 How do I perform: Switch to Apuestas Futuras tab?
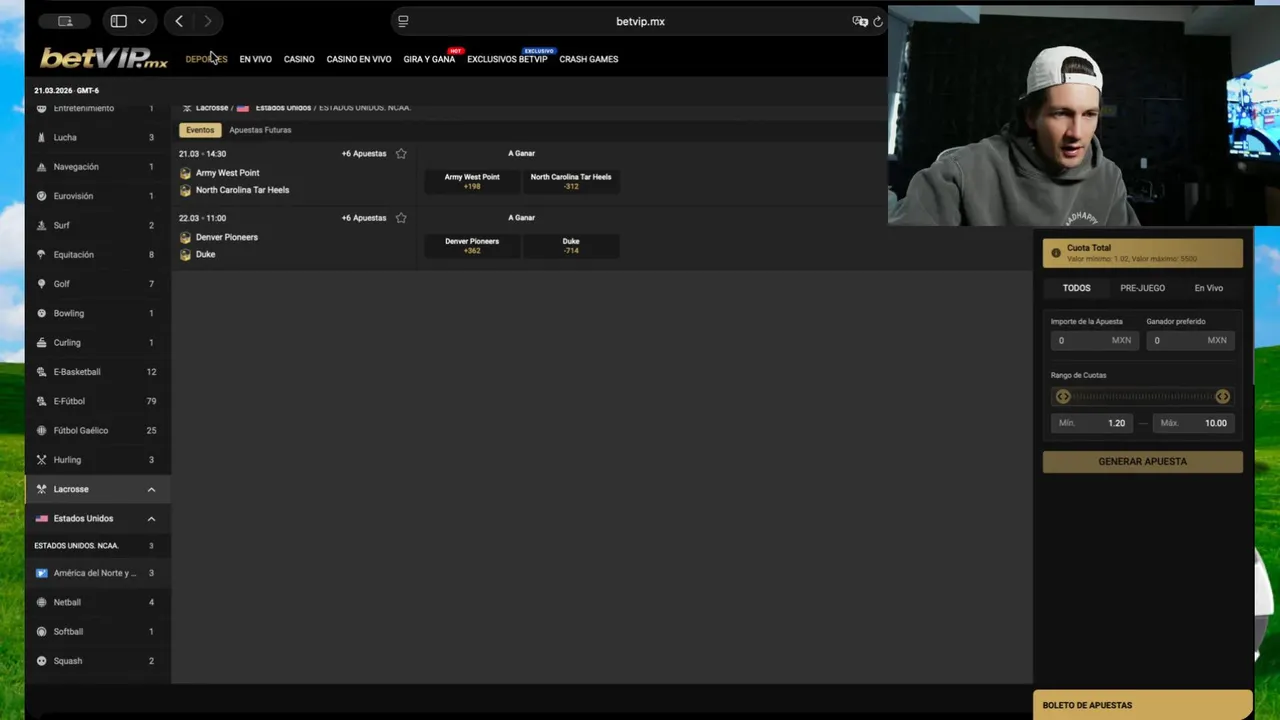(x=260, y=130)
